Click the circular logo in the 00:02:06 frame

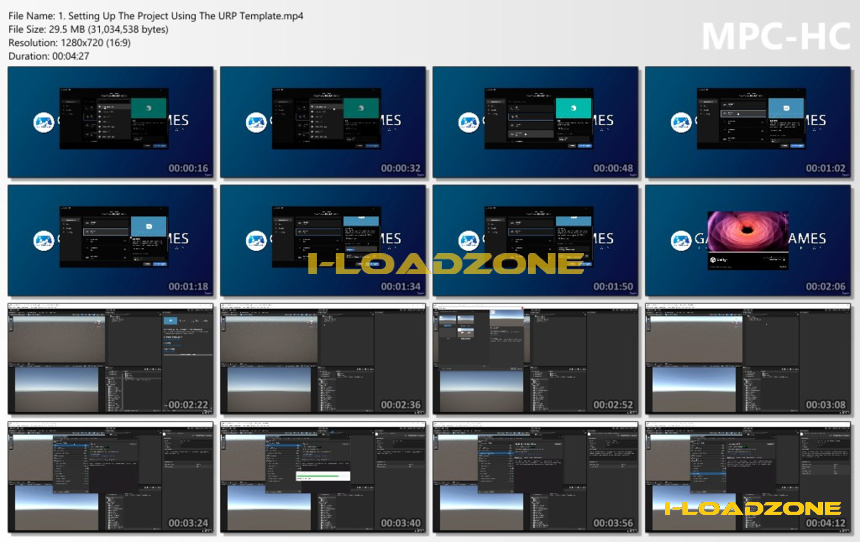point(681,240)
